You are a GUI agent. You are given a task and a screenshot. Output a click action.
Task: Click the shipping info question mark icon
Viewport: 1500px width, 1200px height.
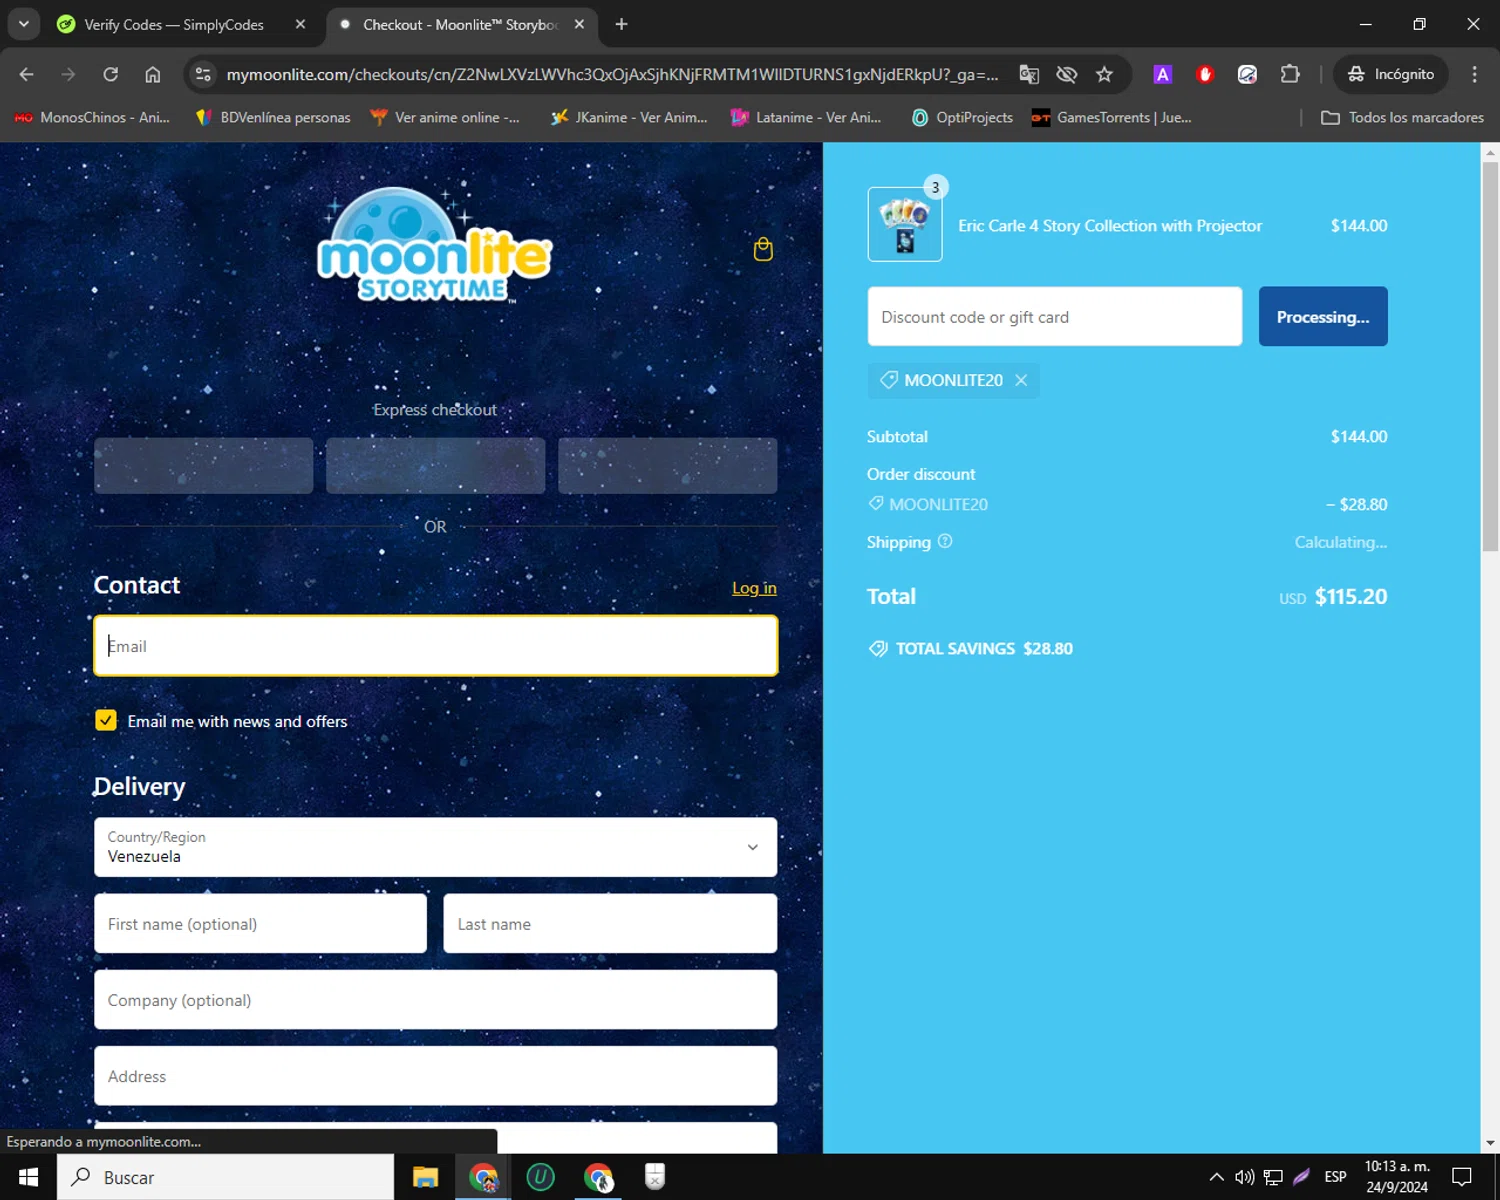(x=945, y=541)
